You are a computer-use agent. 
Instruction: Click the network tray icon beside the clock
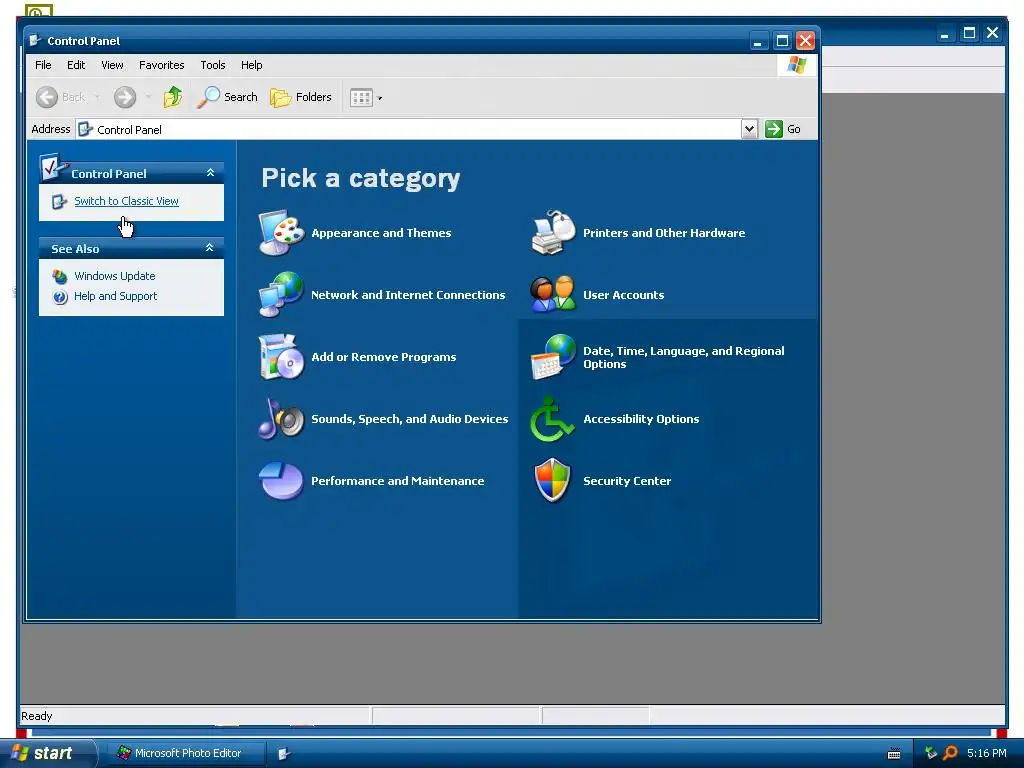coord(931,753)
